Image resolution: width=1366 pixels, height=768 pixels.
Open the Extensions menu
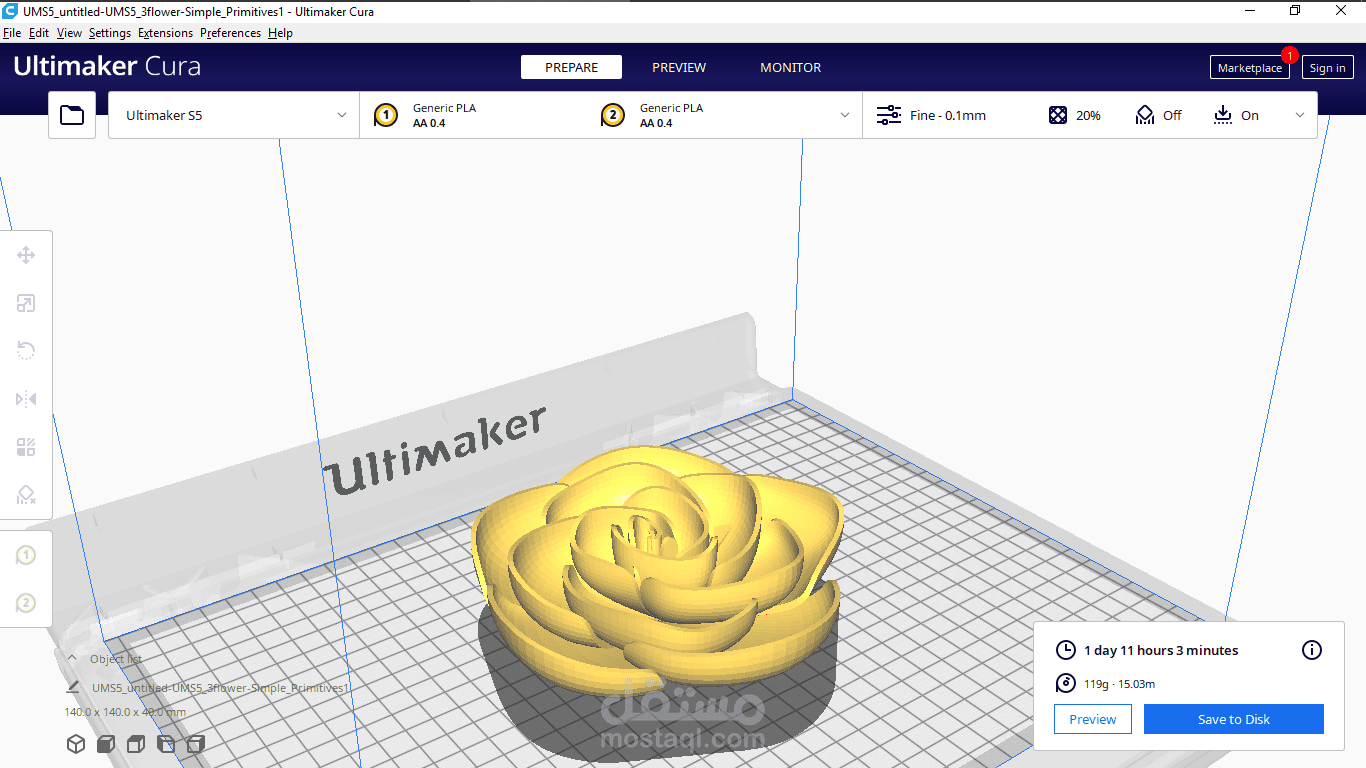coord(166,33)
